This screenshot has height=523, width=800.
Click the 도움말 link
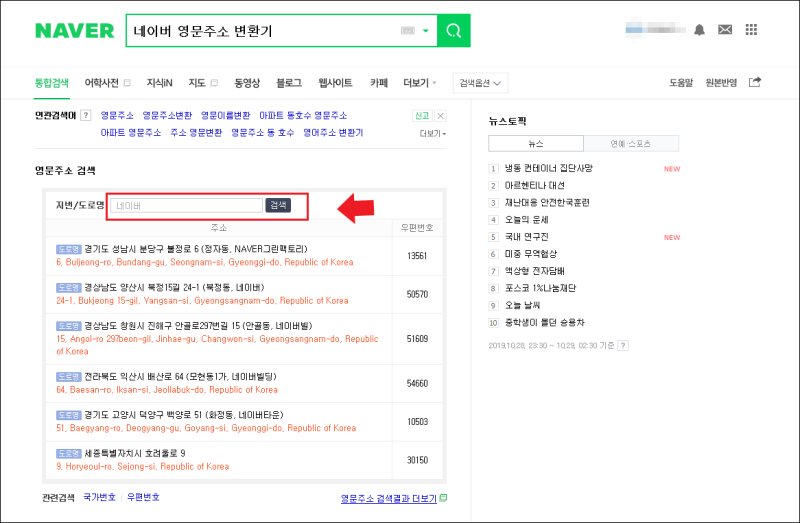coord(681,83)
